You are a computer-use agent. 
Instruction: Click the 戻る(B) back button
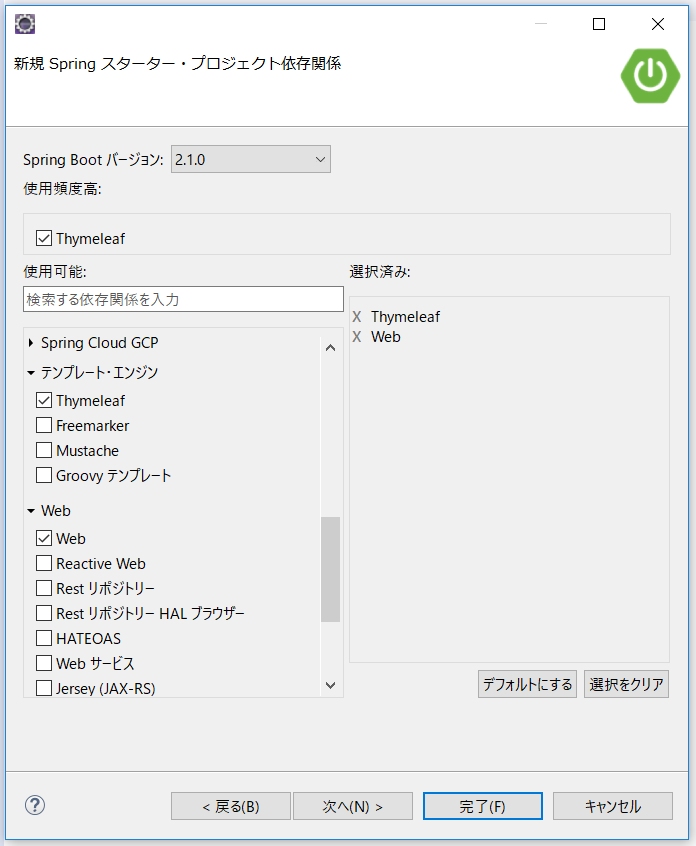click(x=231, y=806)
